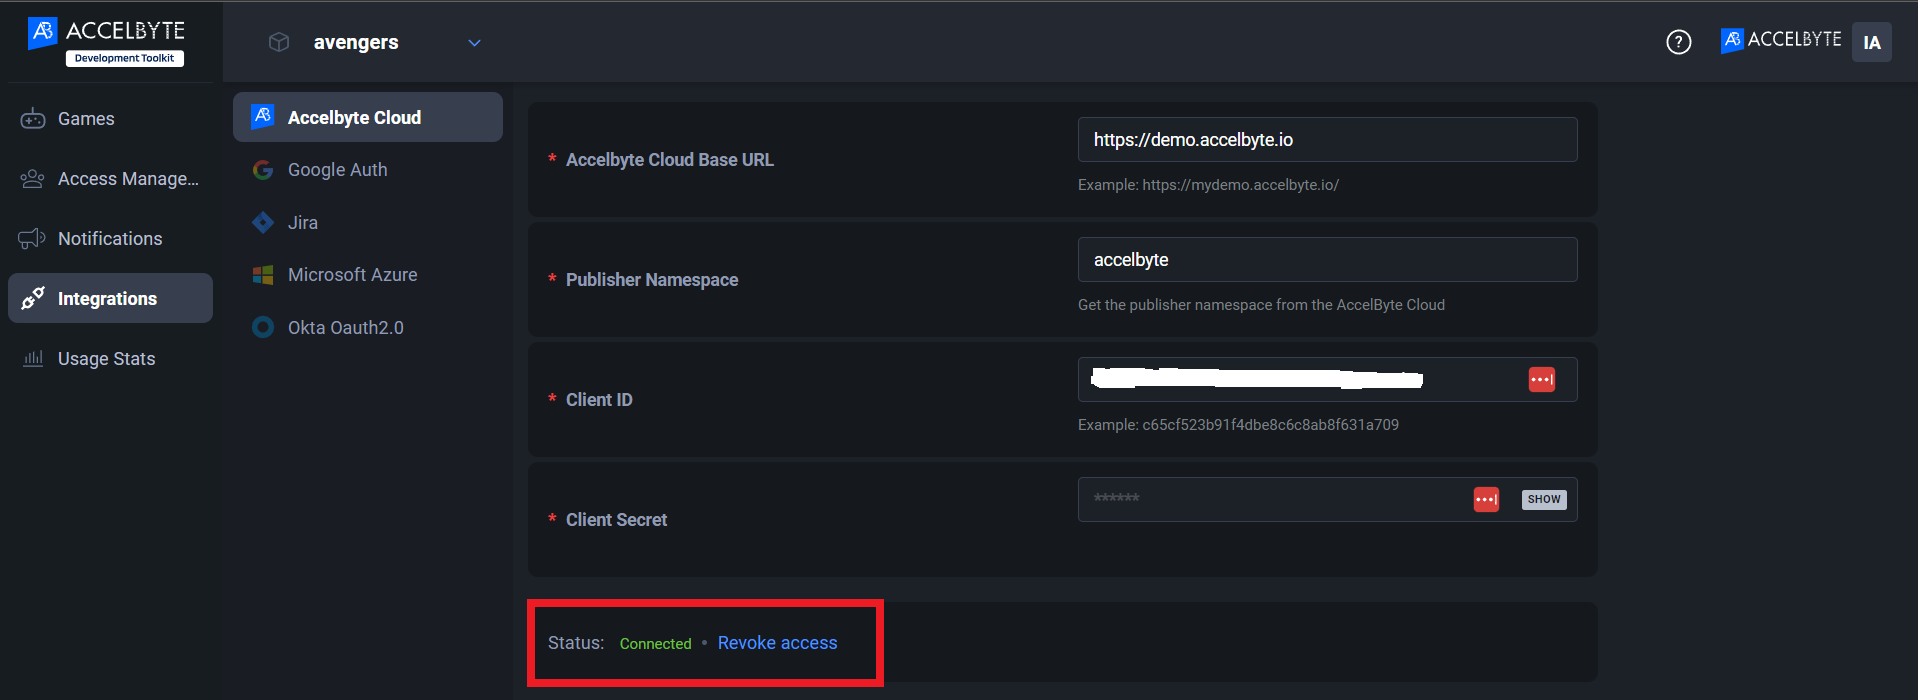This screenshot has height=700, width=1918.
Task: Click the Integrations plug icon
Action: [x=33, y=298]
